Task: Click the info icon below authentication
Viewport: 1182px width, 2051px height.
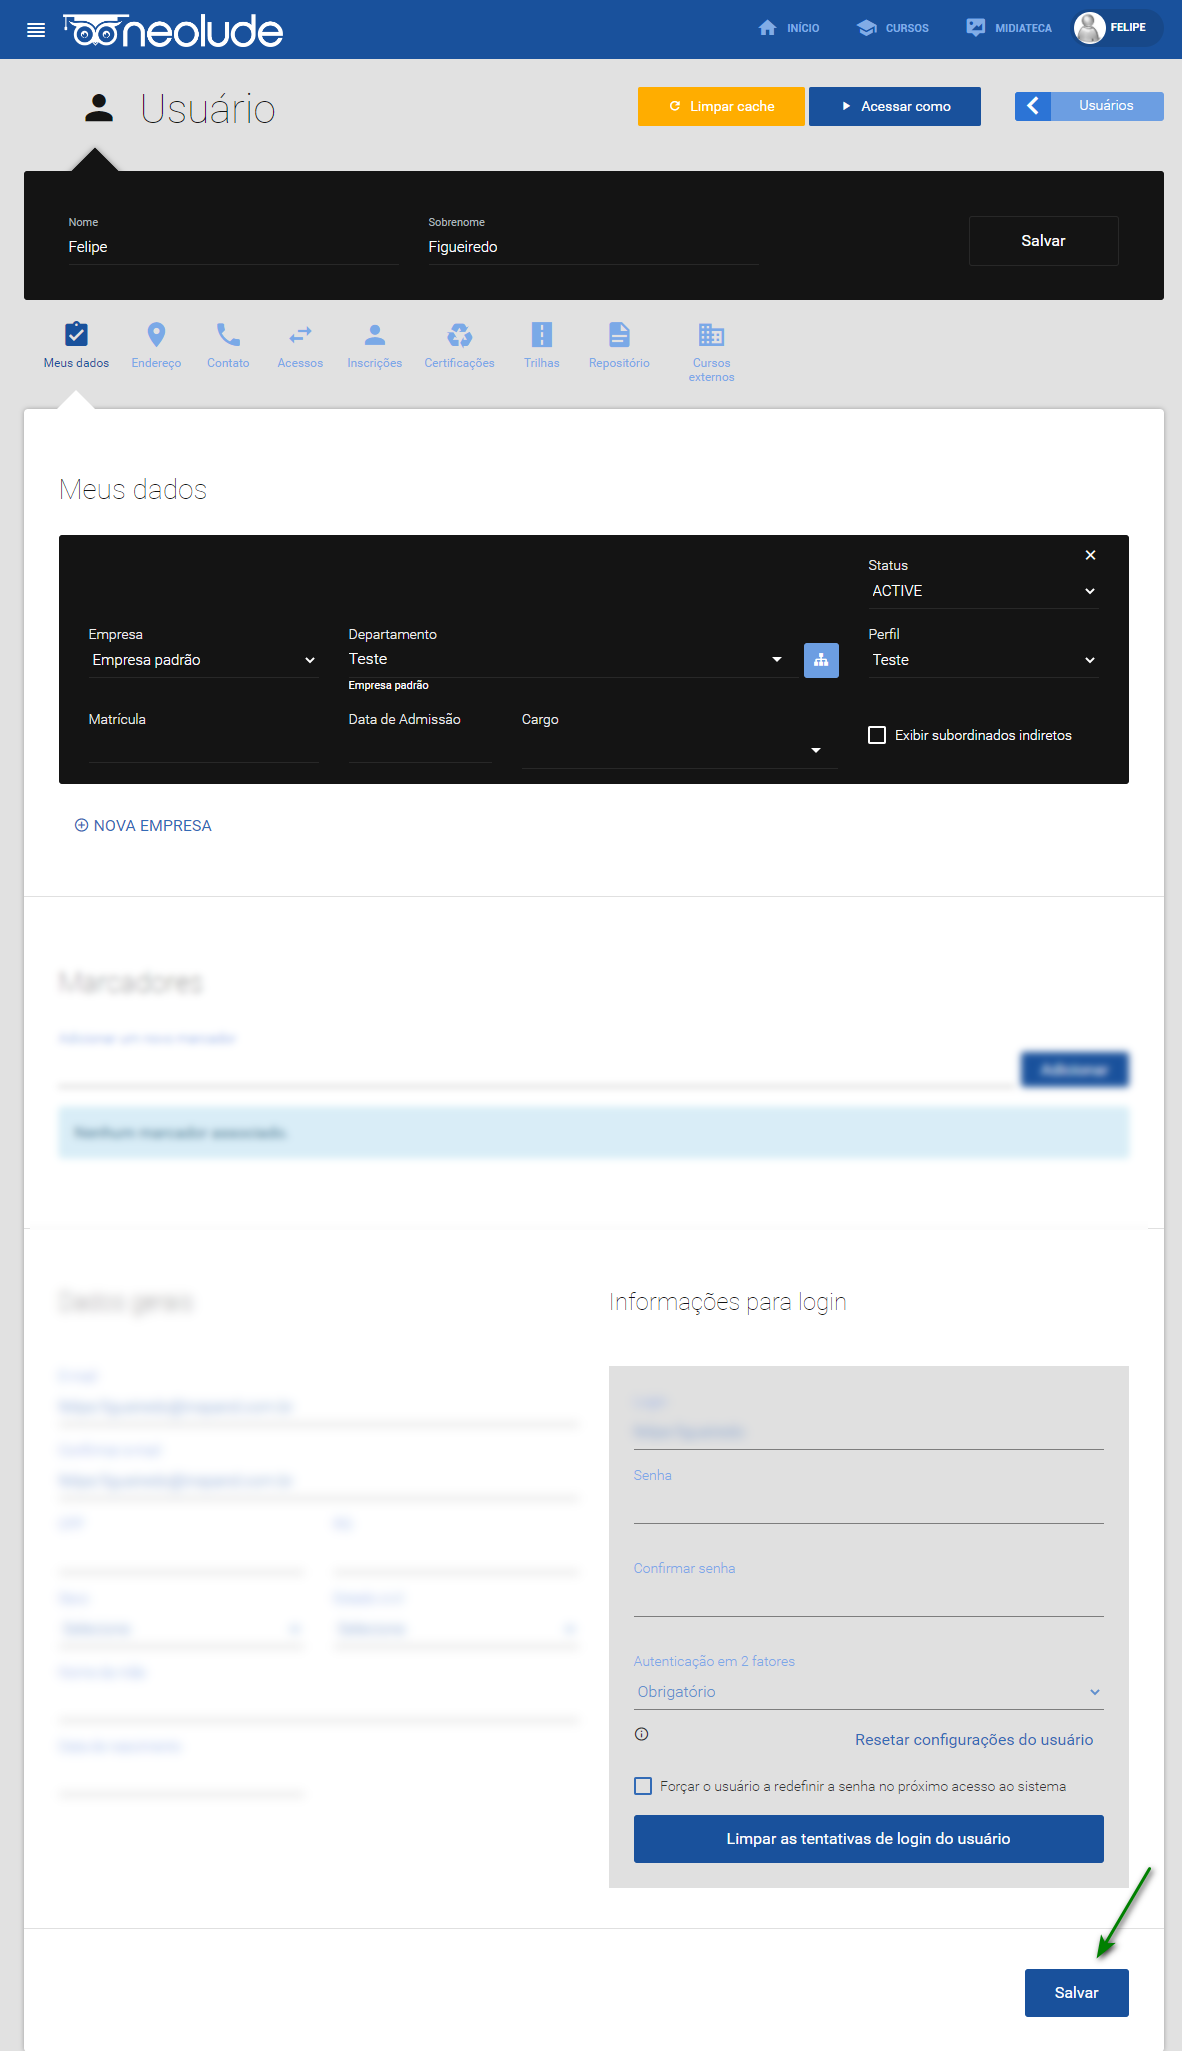Action: (642, 1734)
